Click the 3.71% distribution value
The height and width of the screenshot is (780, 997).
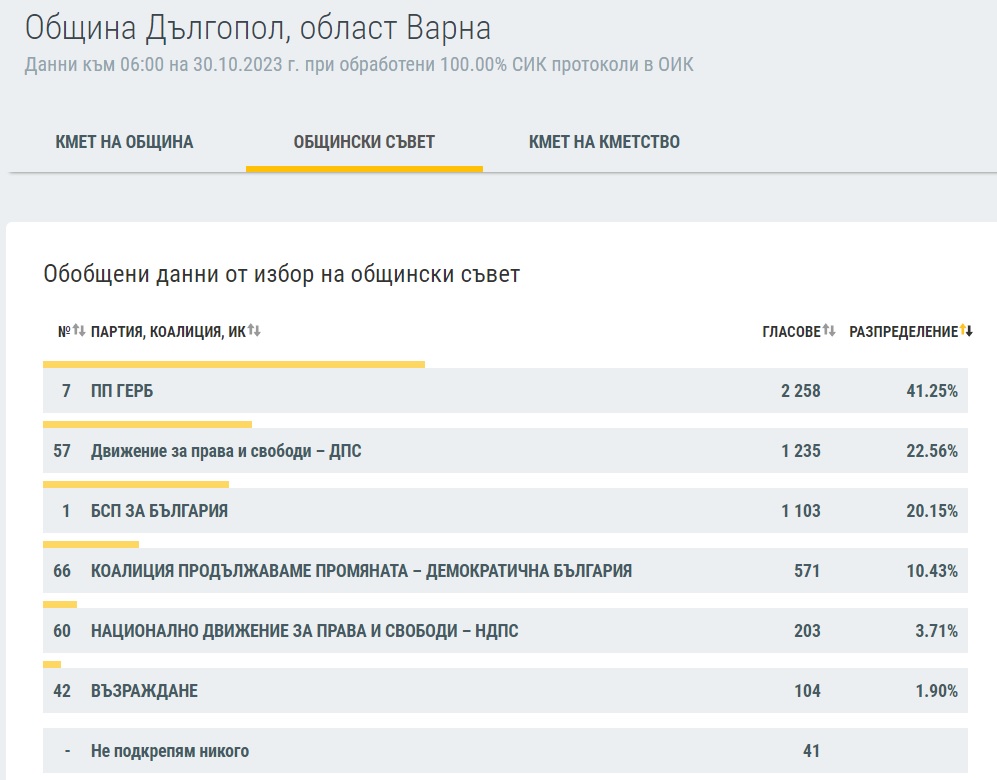937,631
